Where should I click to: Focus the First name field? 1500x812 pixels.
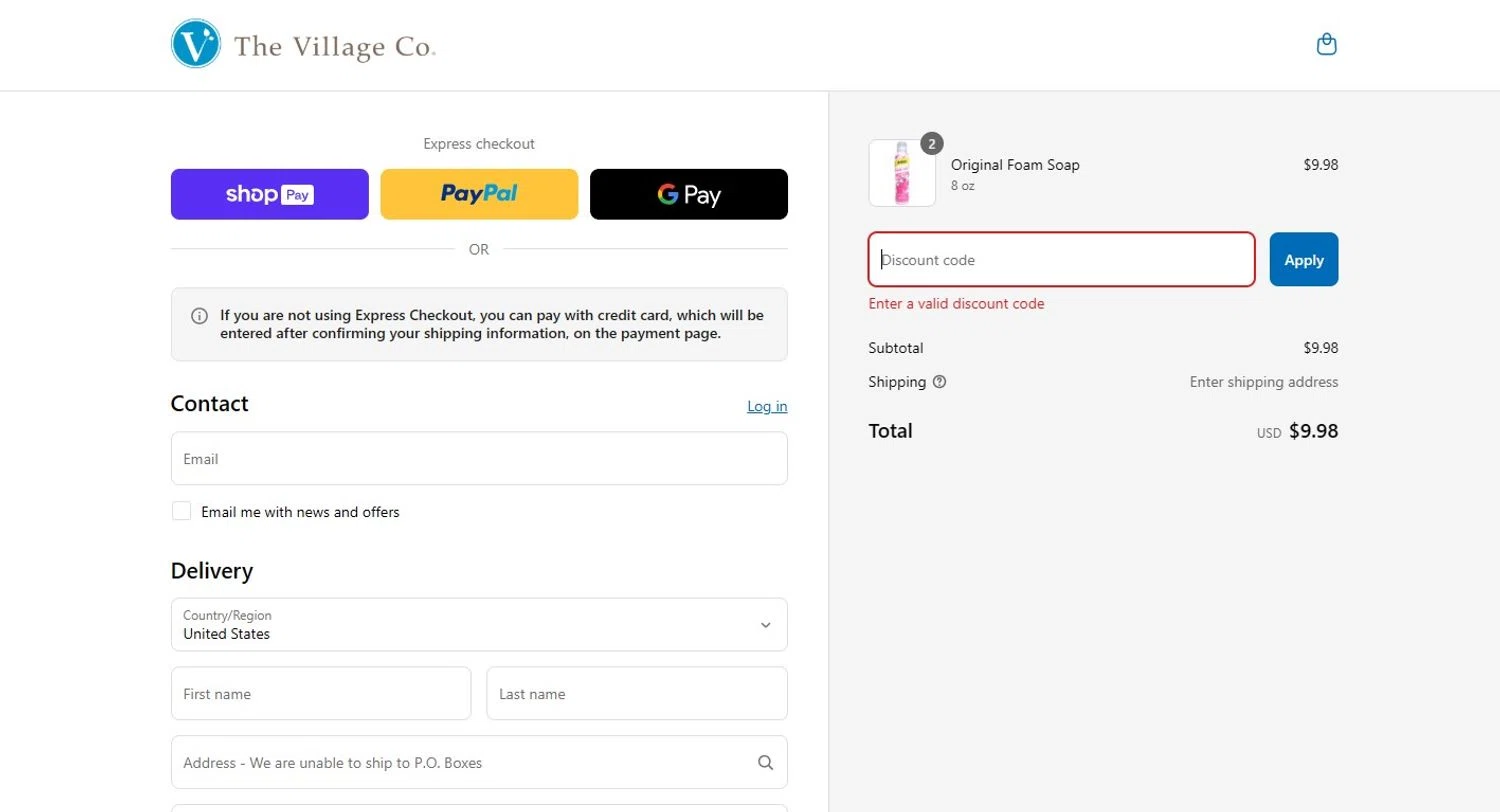321,694
